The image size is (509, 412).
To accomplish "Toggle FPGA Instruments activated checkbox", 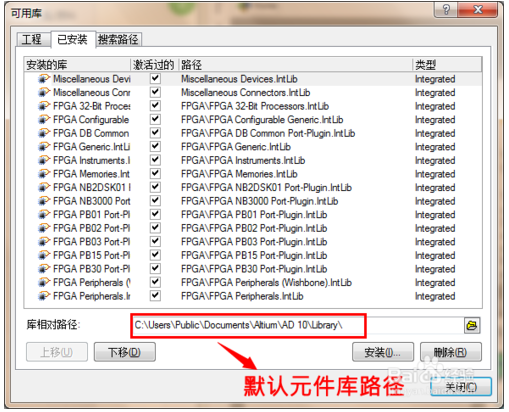I will point(155,160).
